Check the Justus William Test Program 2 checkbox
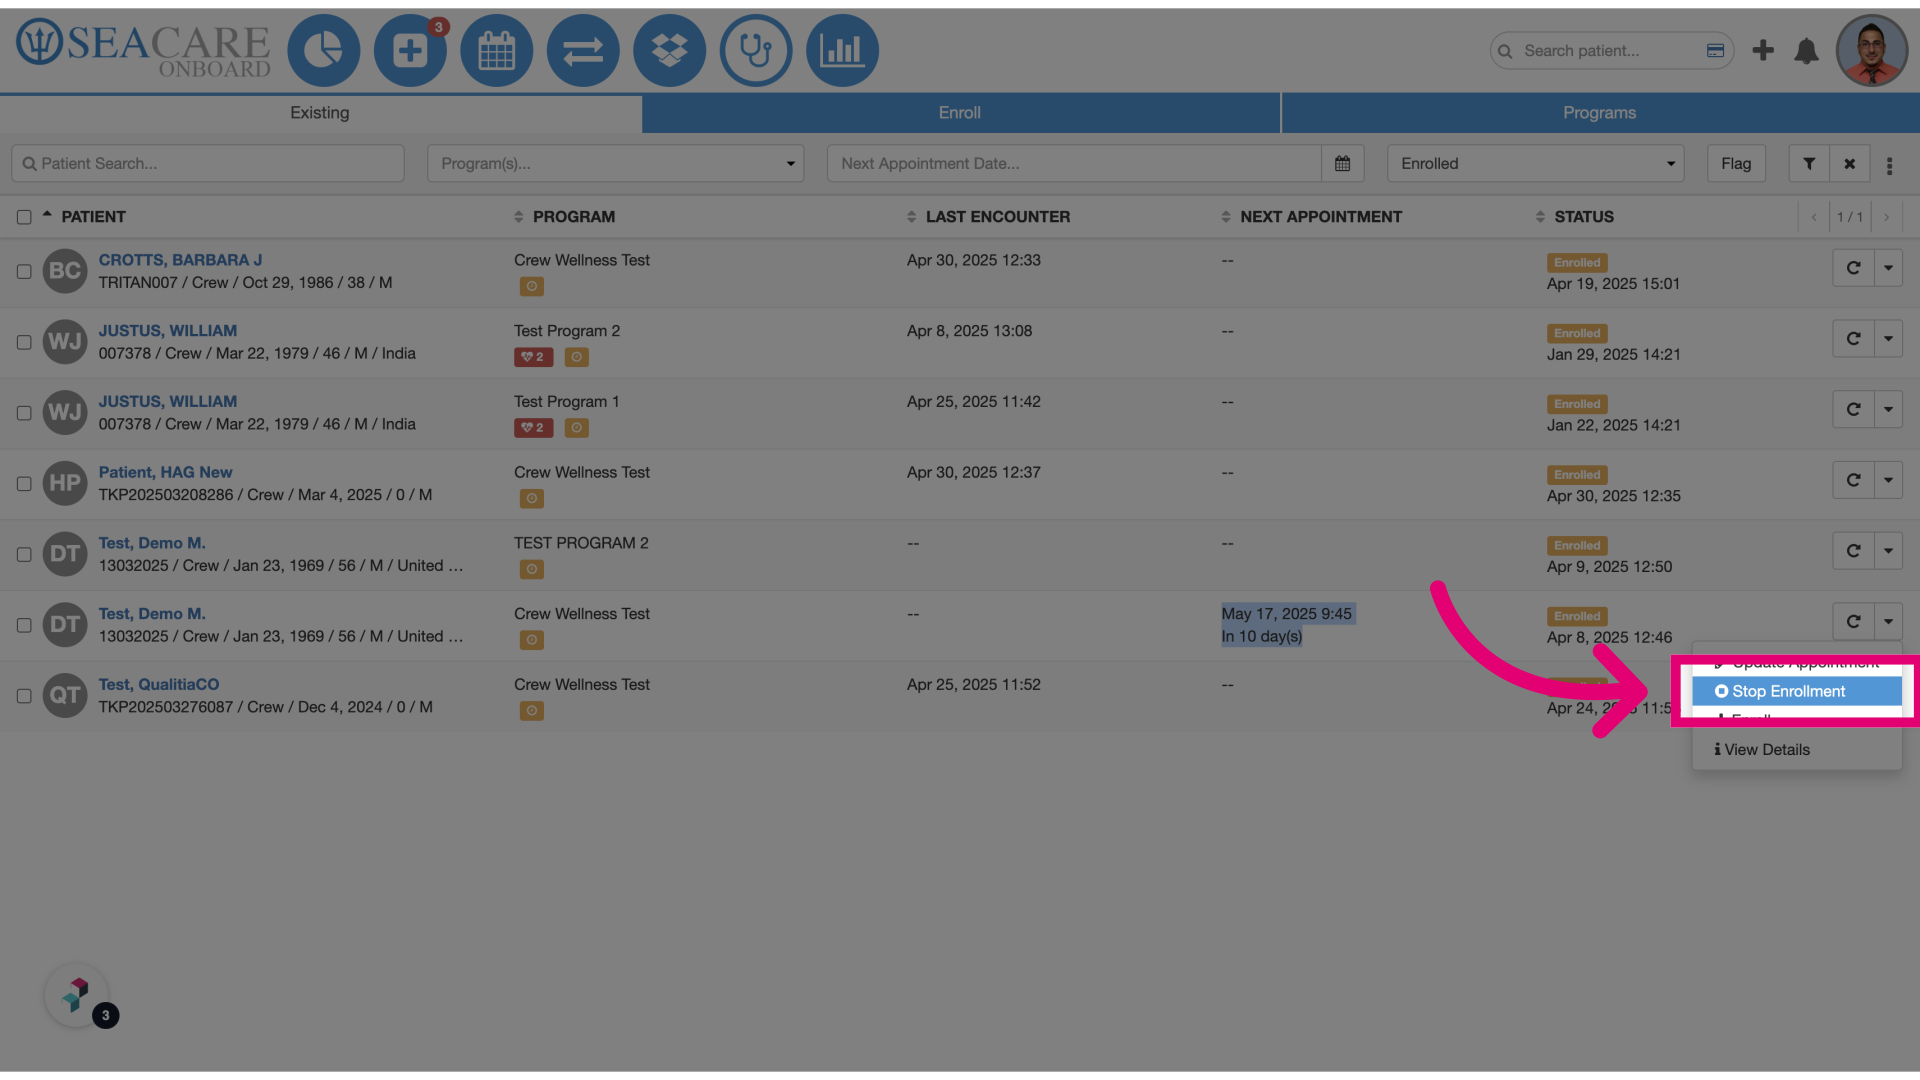 pyautogui.click(x=24, y=342)
